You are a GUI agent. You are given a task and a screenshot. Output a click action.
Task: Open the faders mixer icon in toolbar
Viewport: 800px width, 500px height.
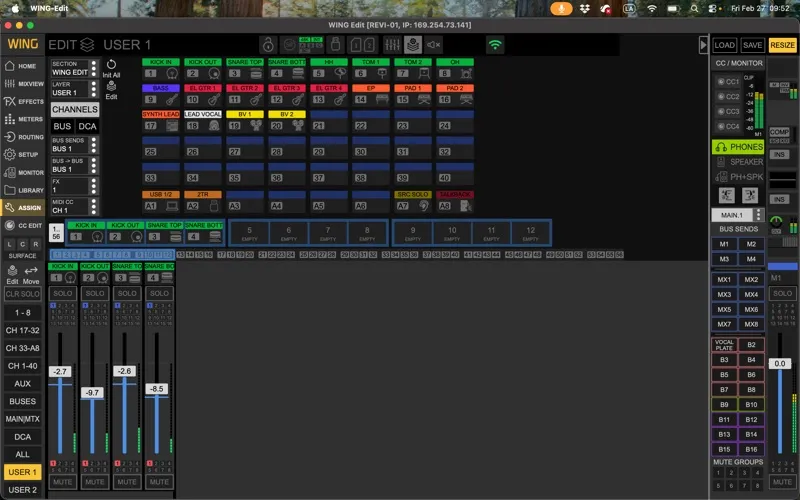click(392, 45)
